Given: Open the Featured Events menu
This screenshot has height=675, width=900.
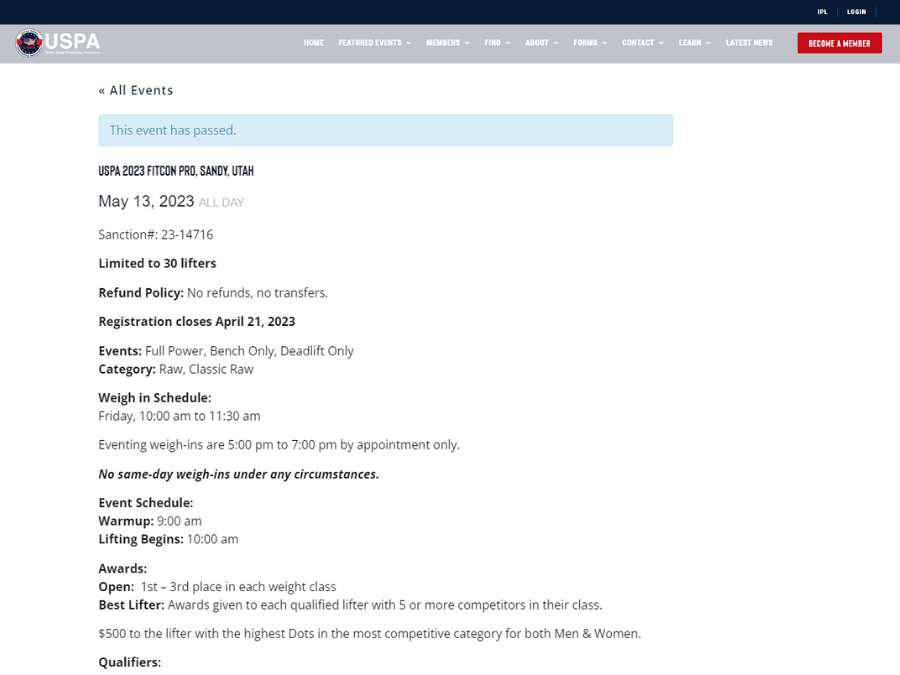Looking at the screenshot, I should (370, 43).
